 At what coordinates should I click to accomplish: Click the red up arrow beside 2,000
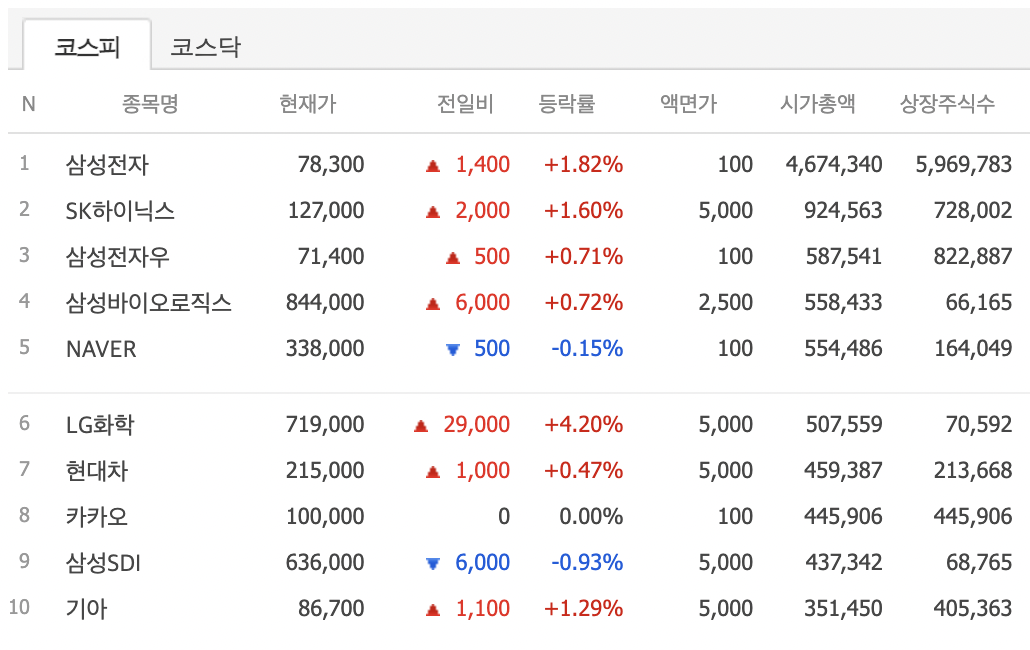coord(433,212)
